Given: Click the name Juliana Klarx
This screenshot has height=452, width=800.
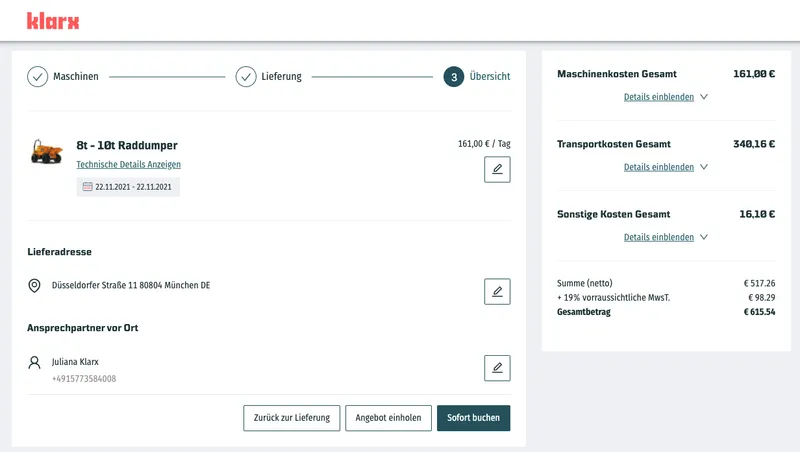Looking at the screenshot, I should pos(75,362).
